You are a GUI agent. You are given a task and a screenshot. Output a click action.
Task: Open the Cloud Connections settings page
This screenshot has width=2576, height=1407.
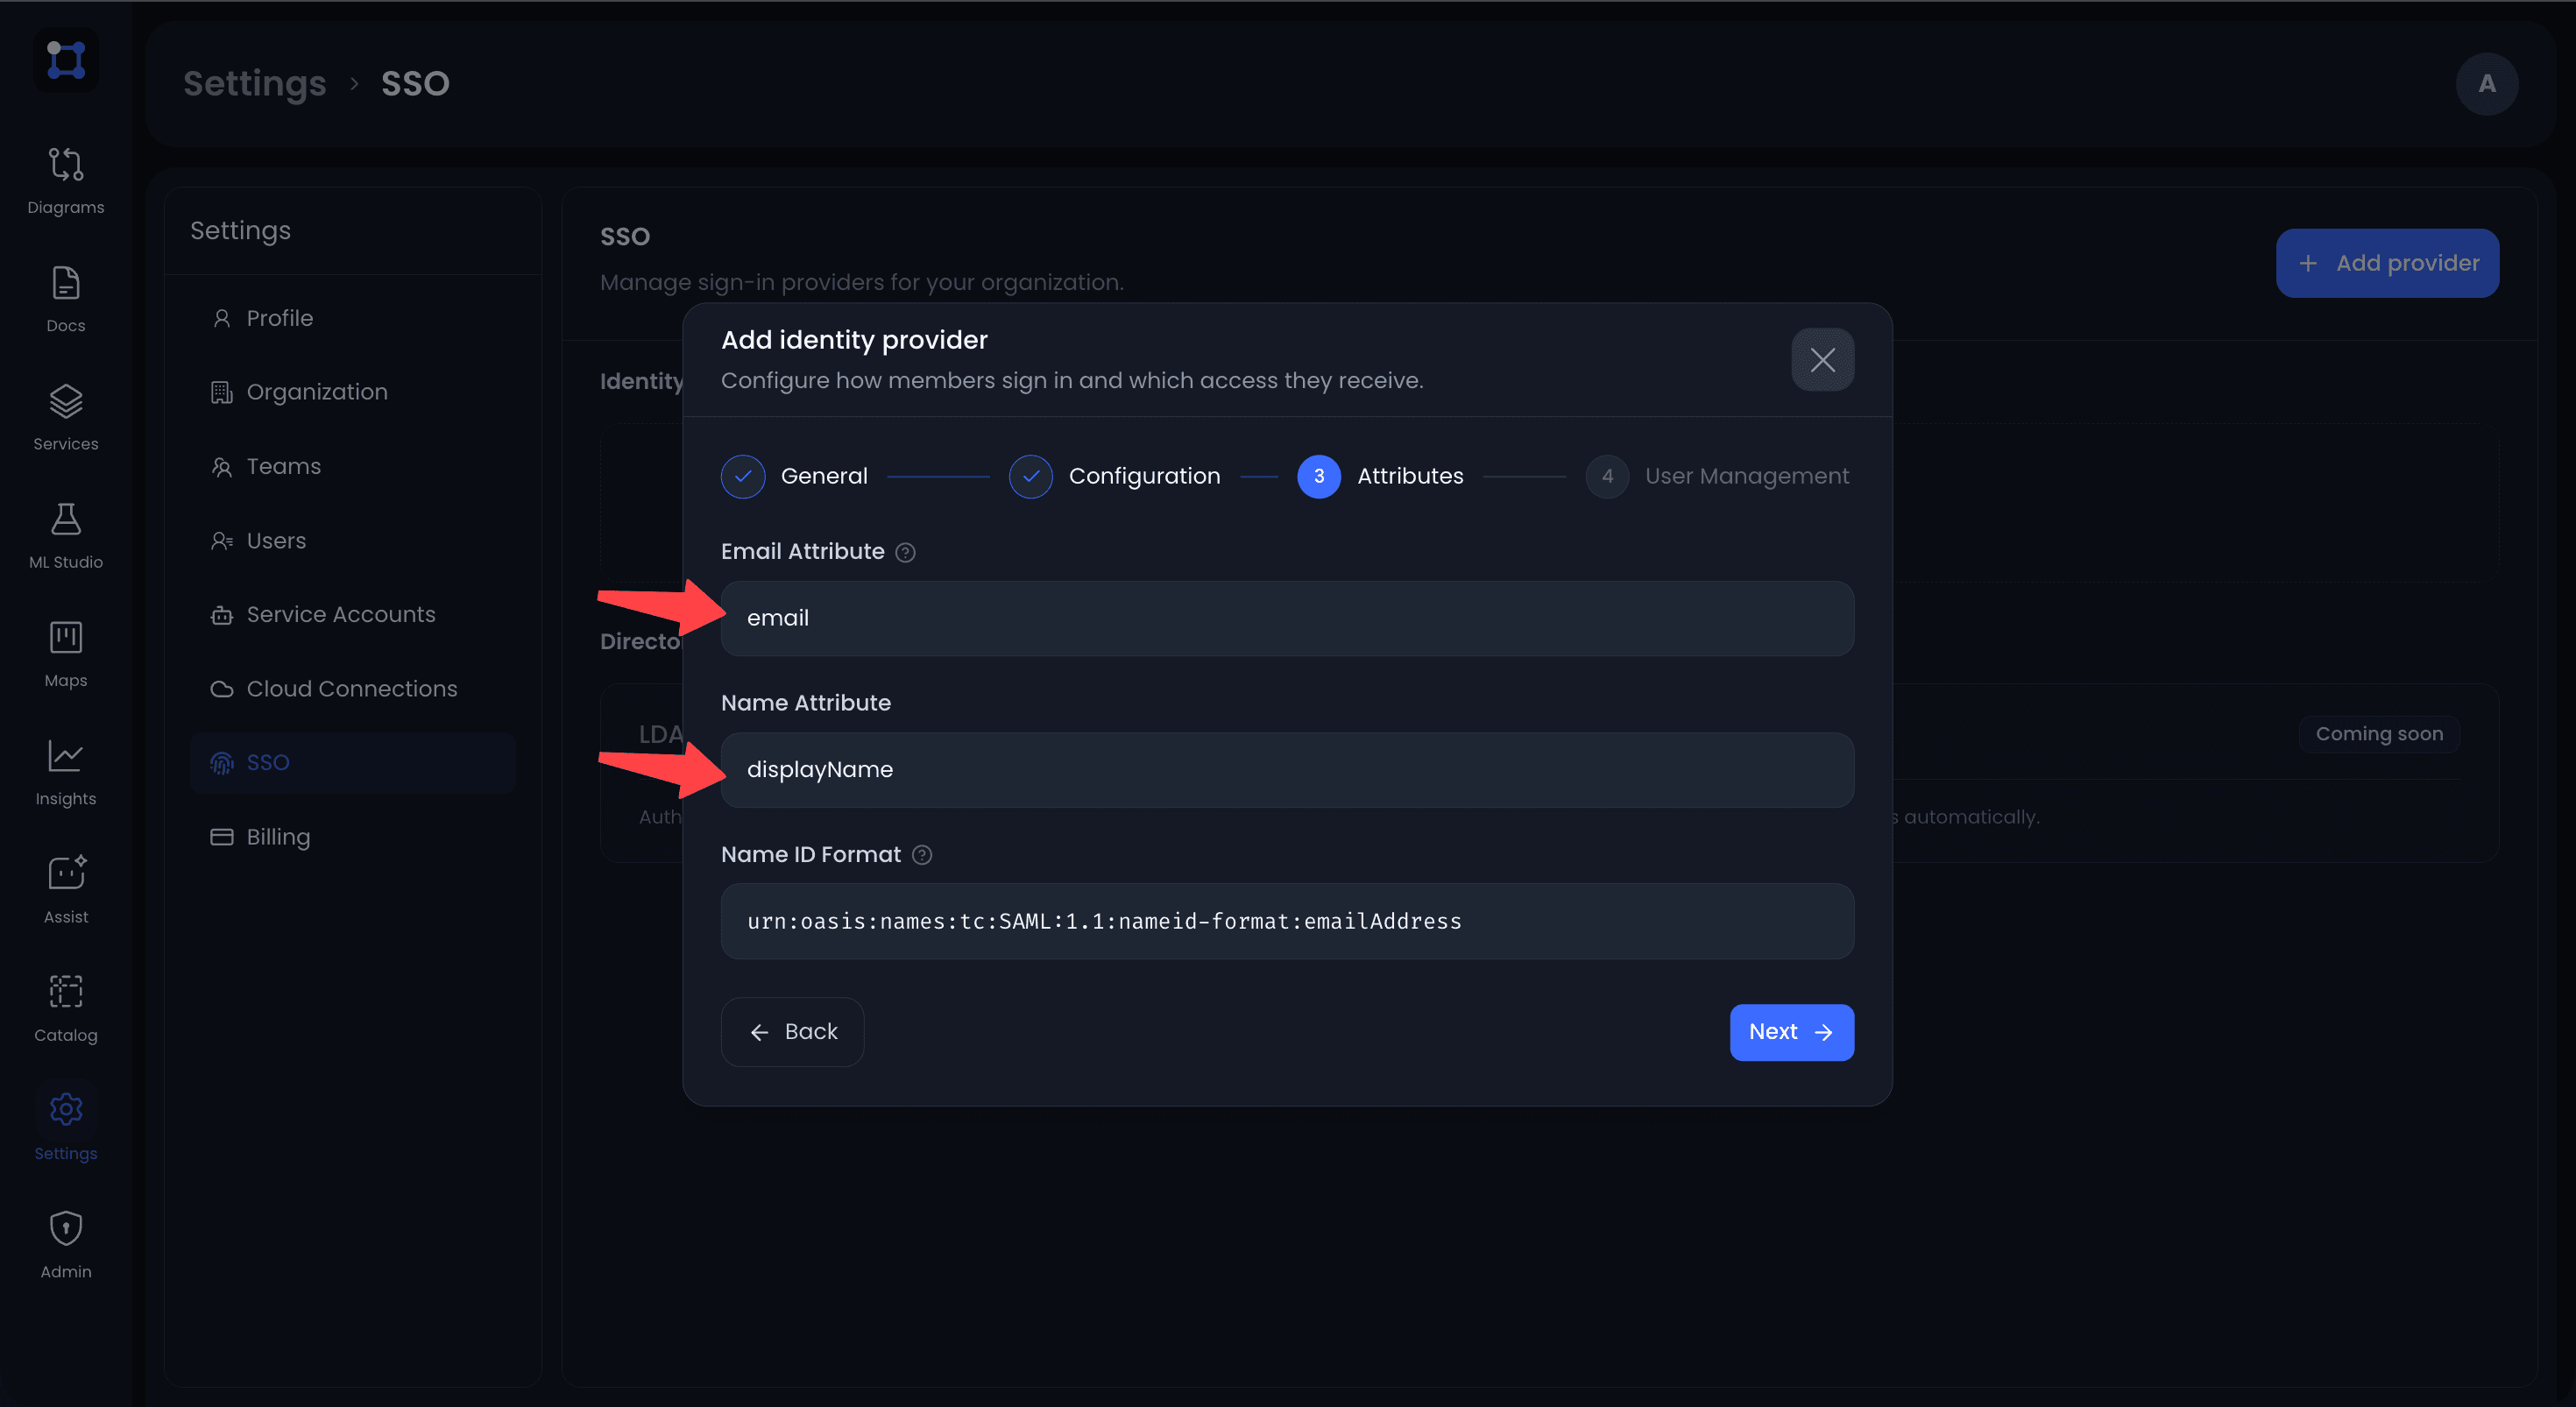[x=352, y=689]
